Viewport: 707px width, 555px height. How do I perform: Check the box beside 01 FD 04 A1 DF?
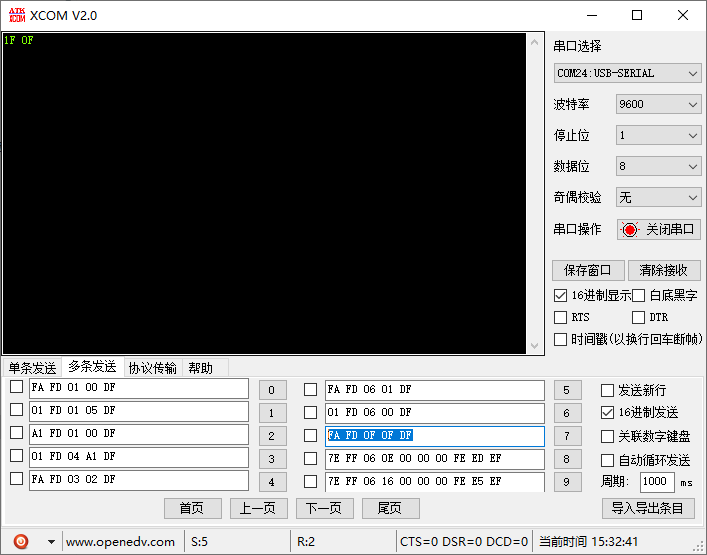[x=17, y=456]
